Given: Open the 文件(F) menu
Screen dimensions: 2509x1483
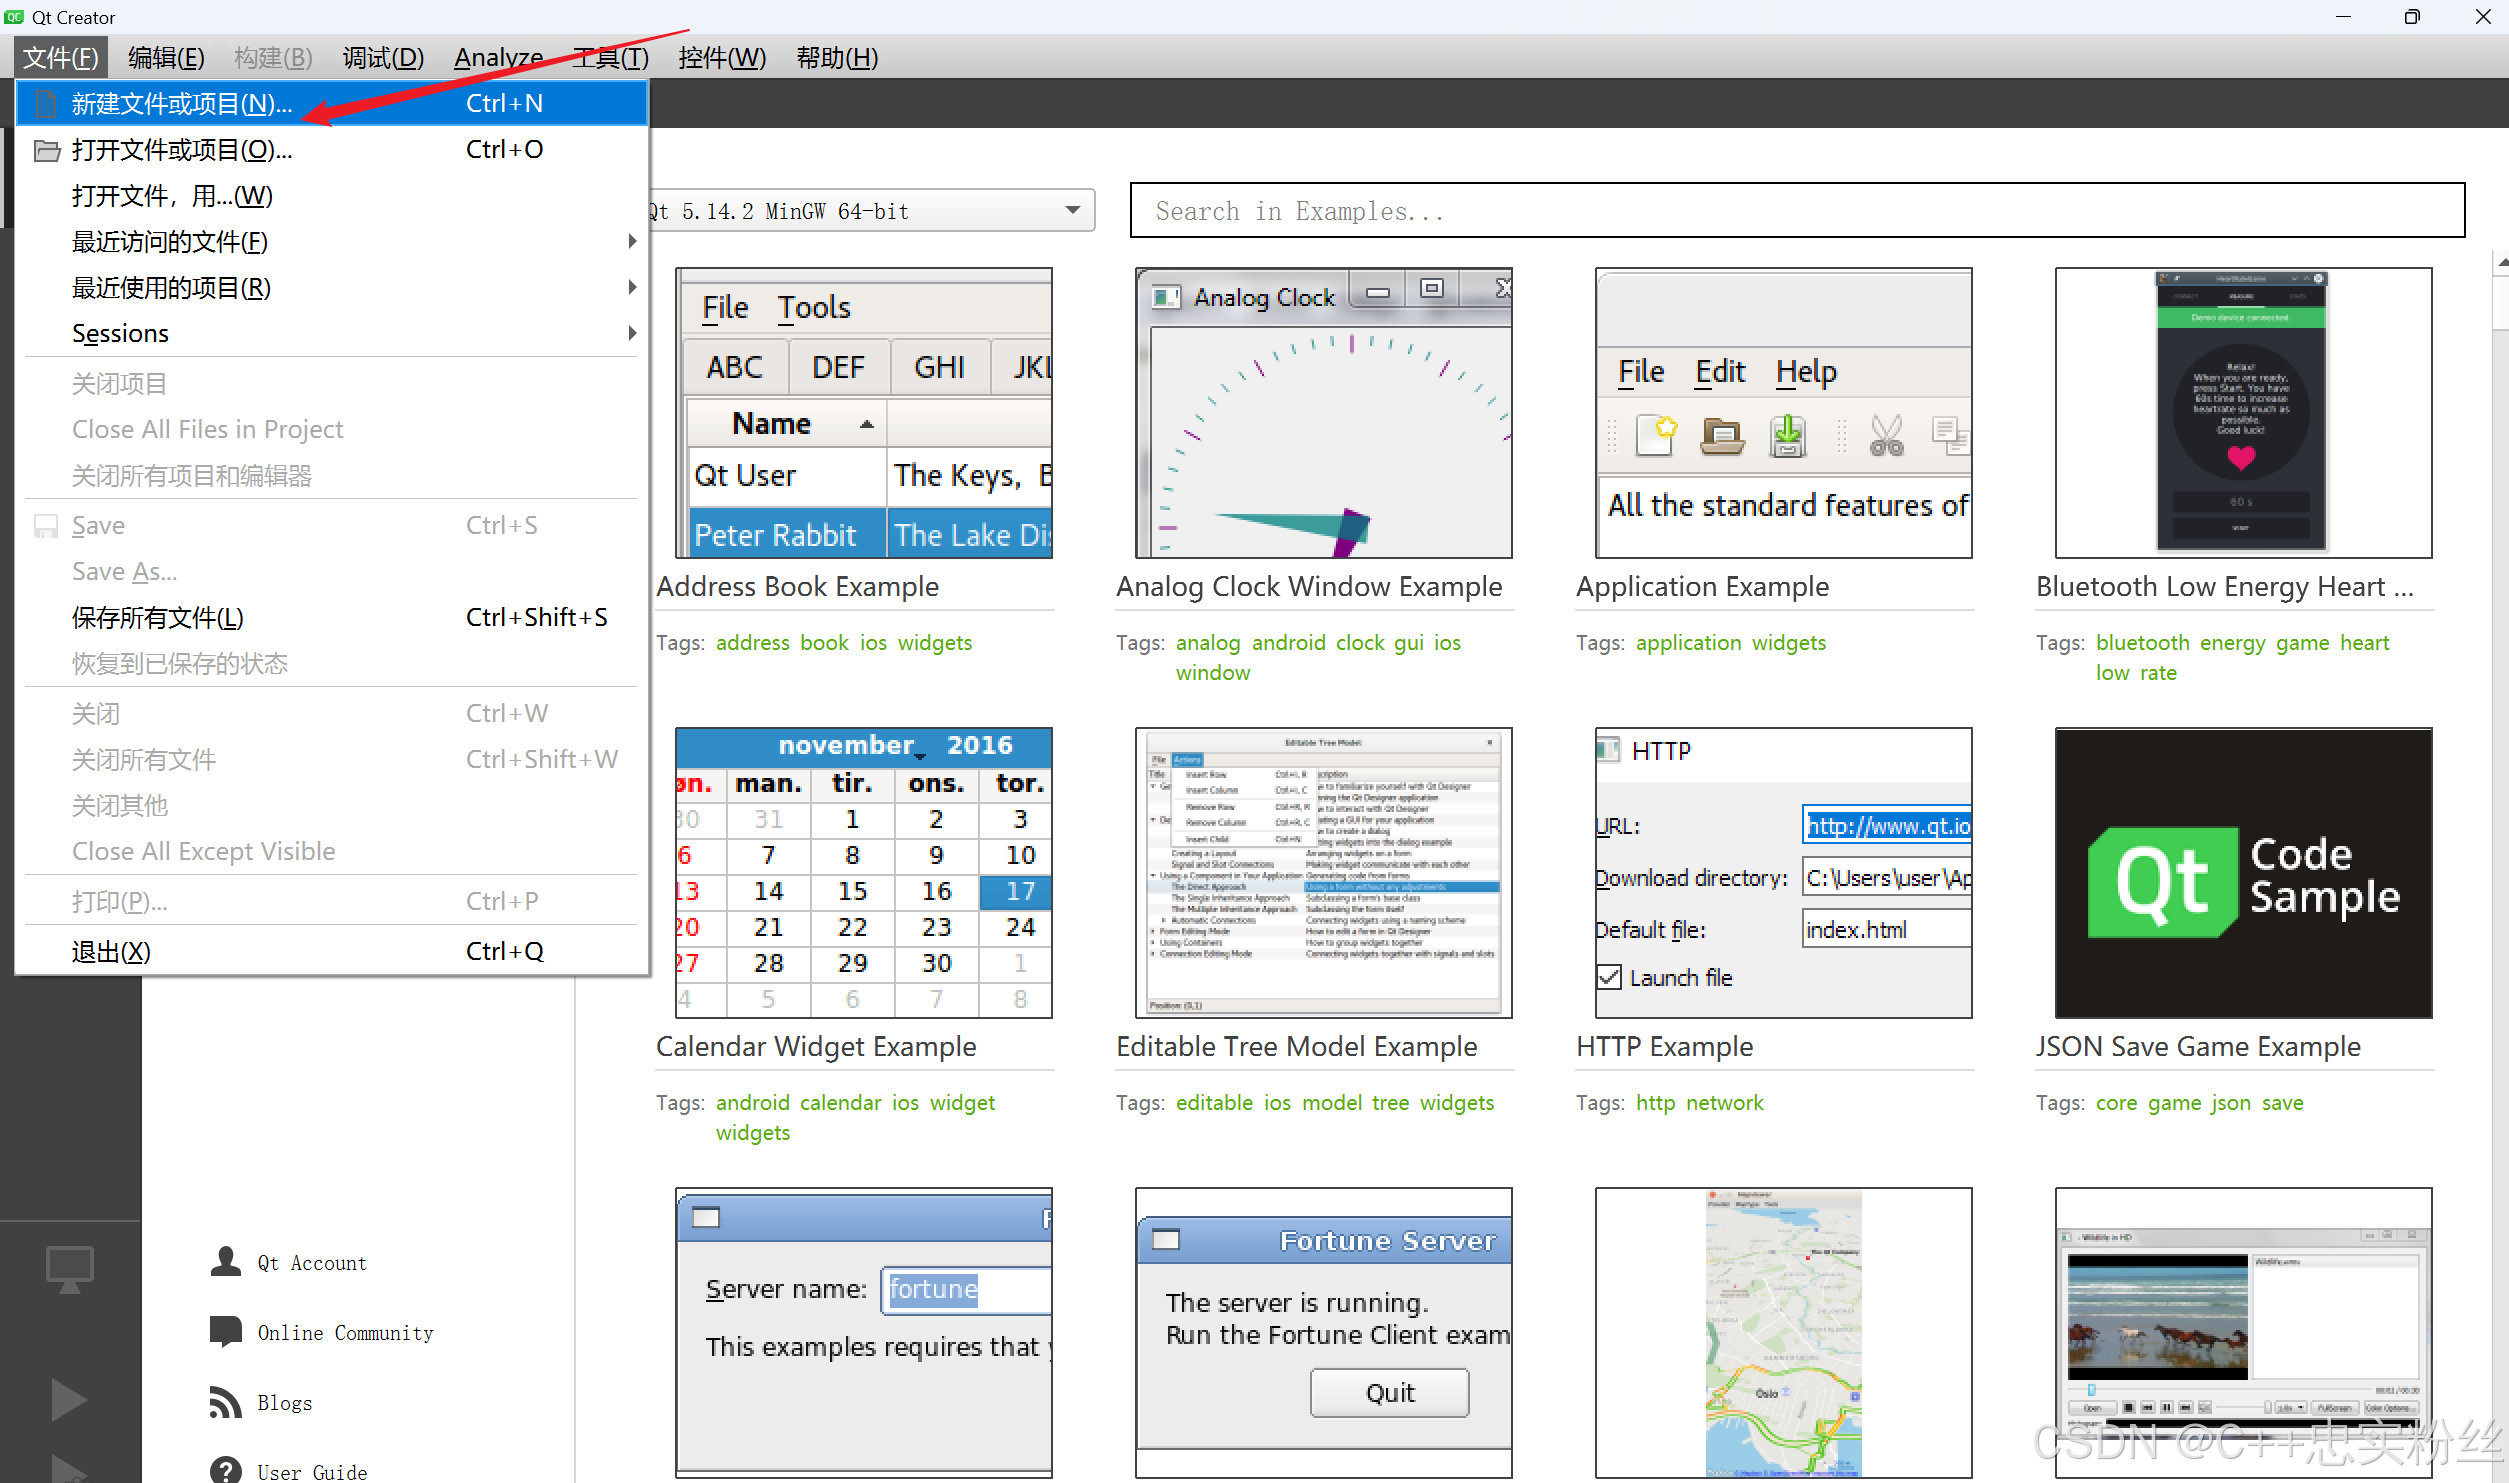Looking at the screenshot, I should pyautogui.click(x=61, y=57).
